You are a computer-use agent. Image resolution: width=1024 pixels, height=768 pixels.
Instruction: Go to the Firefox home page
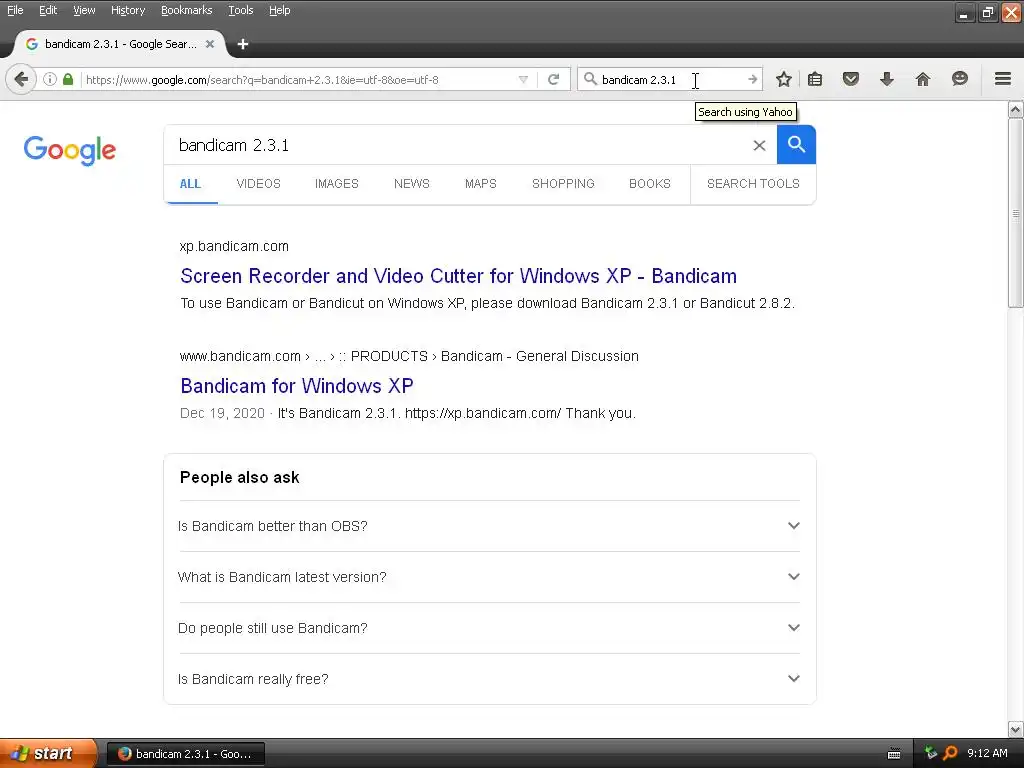click(x=922, y=80)
